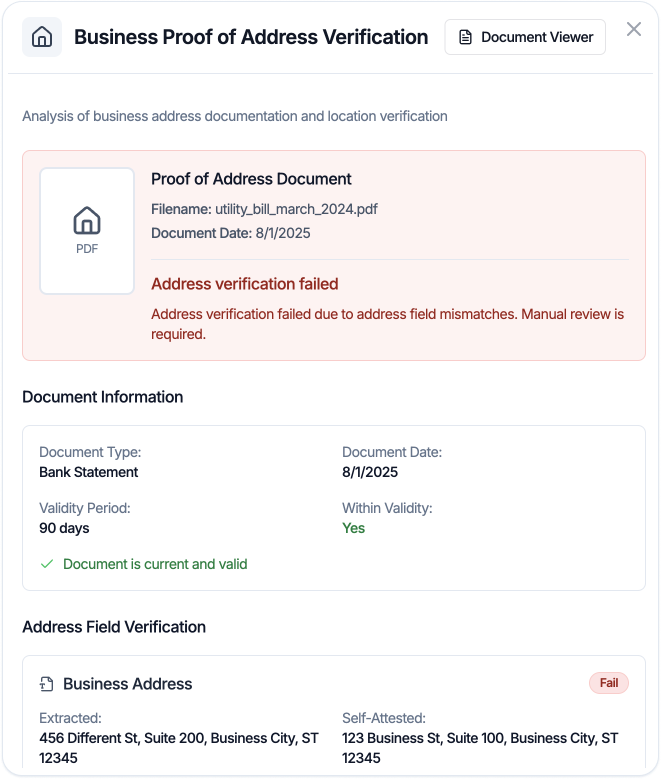The width and height of the screenshot is (661, 779).
Task: Click the file icon beside Business Address
Action: 46,684
